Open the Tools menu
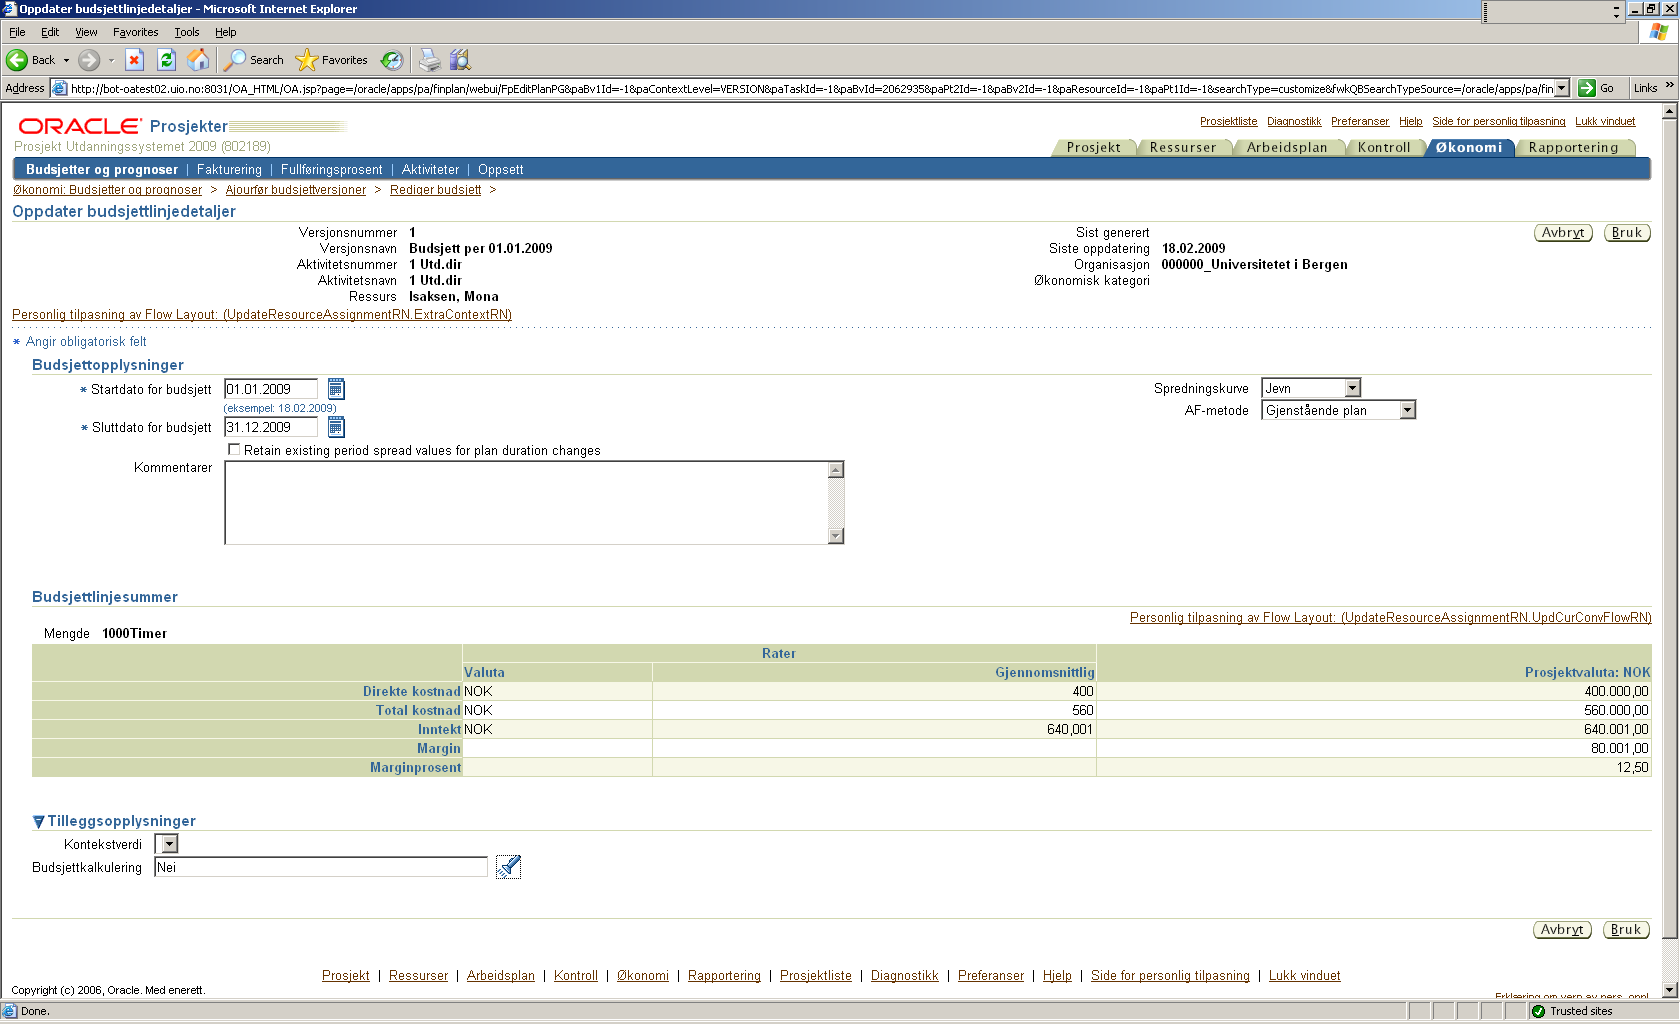1680x1024 pixels. [x=187, y=32]
